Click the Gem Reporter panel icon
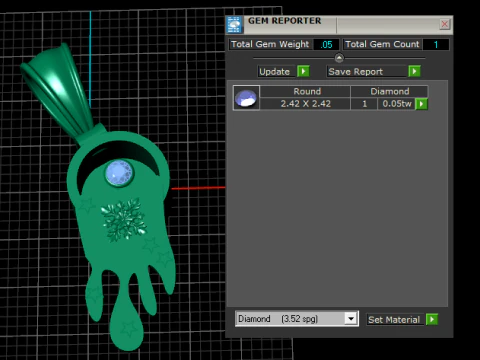 pos(234,25)
